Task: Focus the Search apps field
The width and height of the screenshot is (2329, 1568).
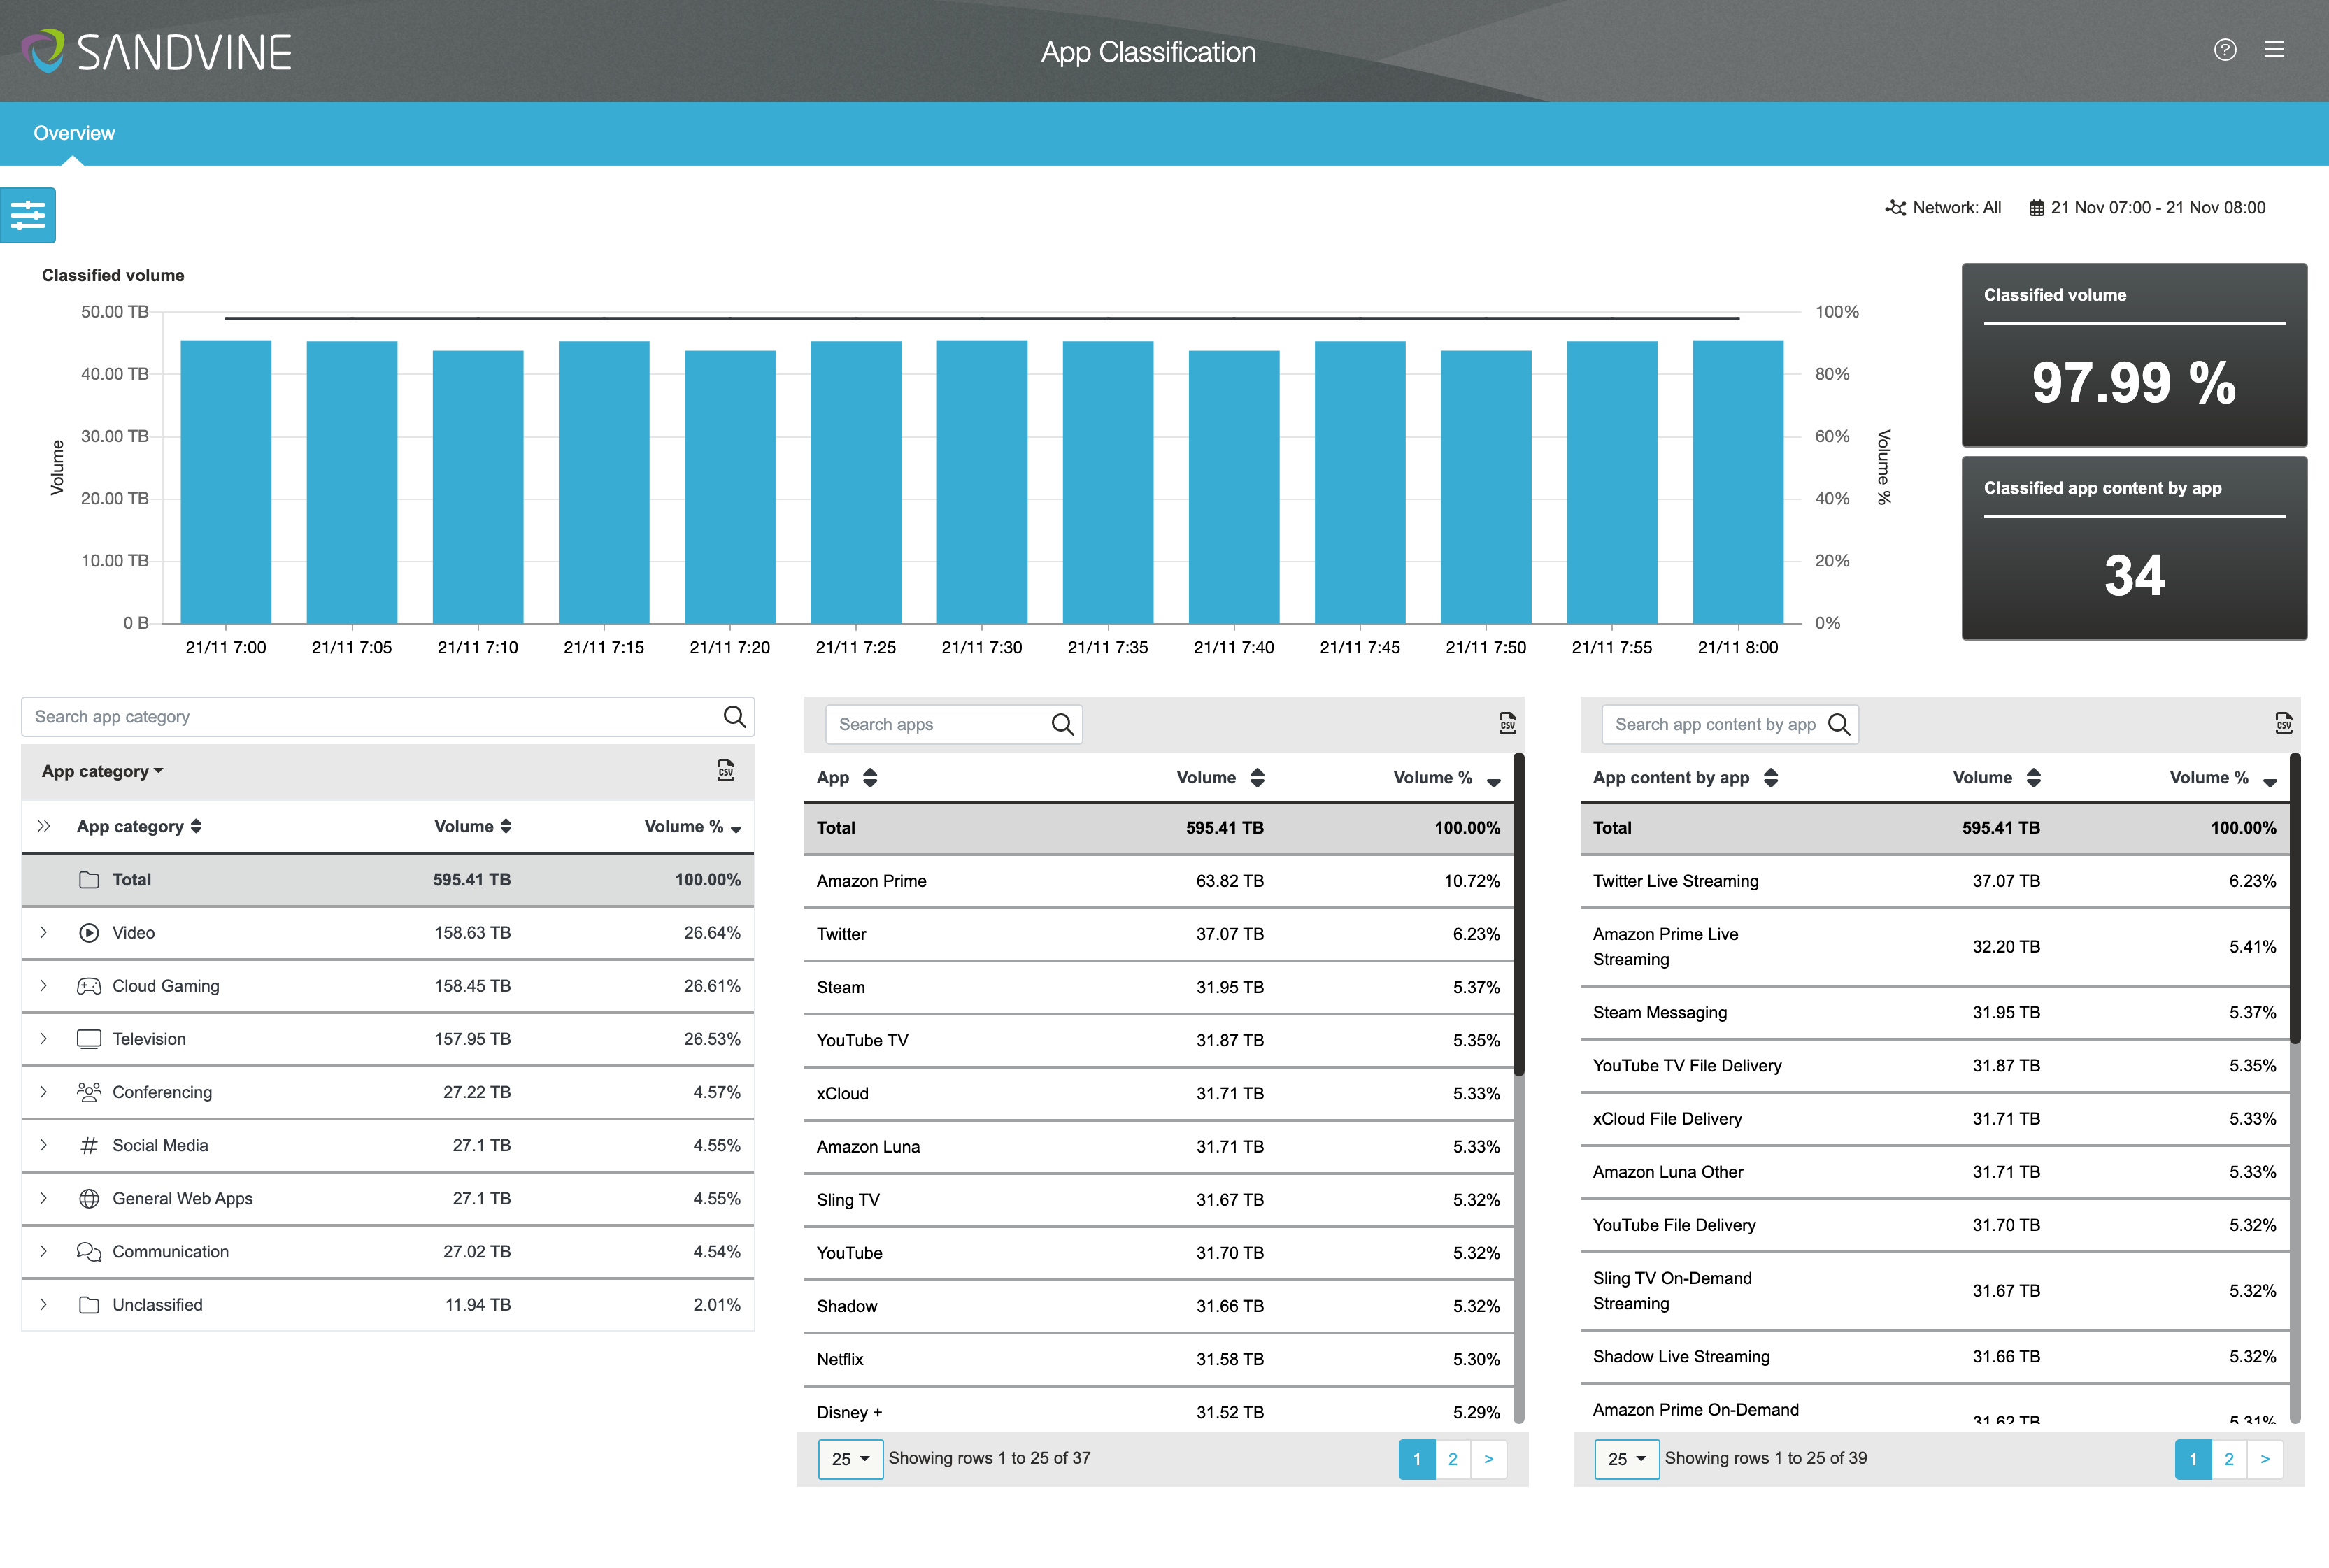Action: coord(953,724)
